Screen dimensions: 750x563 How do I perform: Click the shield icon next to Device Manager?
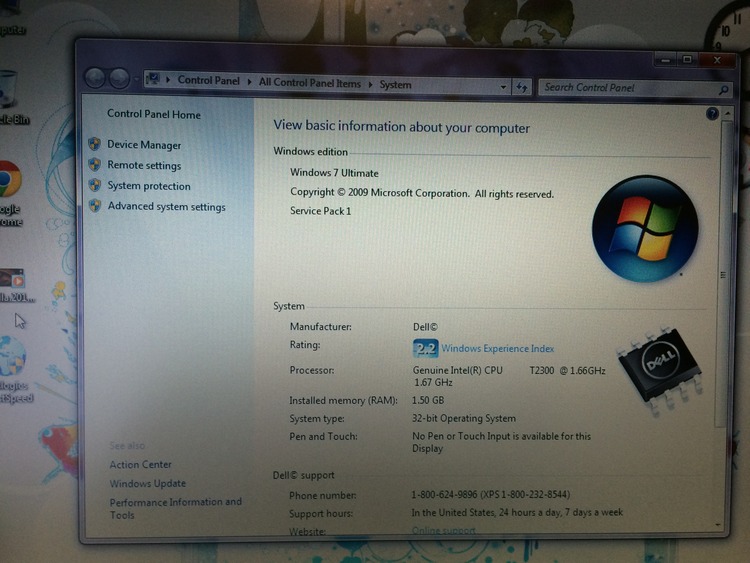pyautogui.click(x=94, y=144)
